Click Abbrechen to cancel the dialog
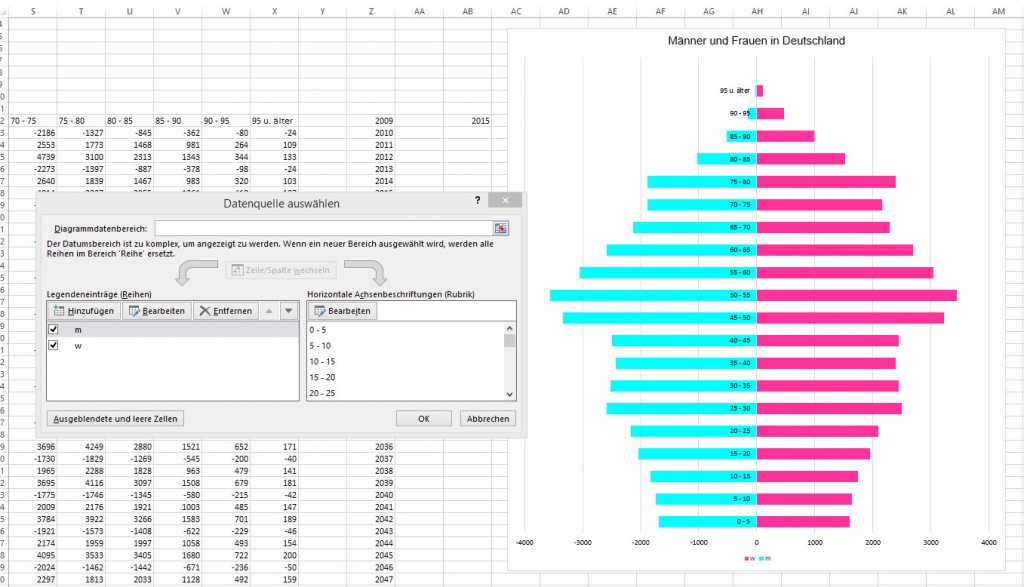This screenshot has height=587, width=1024. point(488,419)
